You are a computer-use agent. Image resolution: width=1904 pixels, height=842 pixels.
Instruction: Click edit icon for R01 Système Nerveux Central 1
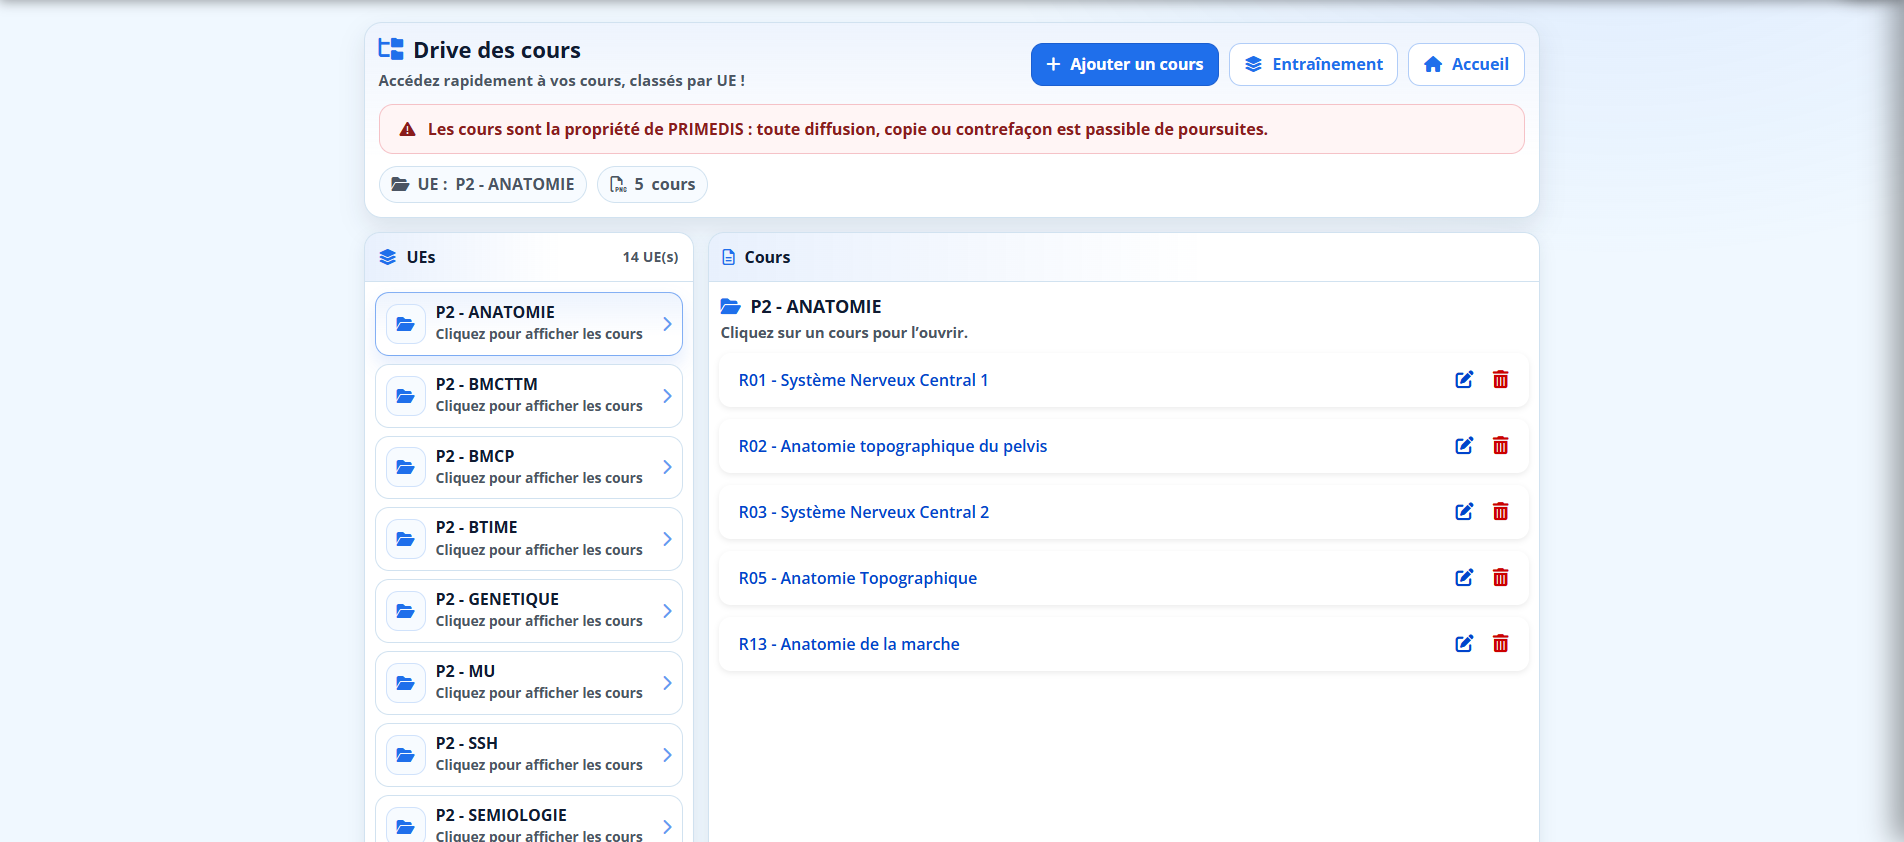pyautogui.click(x=1464, y=380)
